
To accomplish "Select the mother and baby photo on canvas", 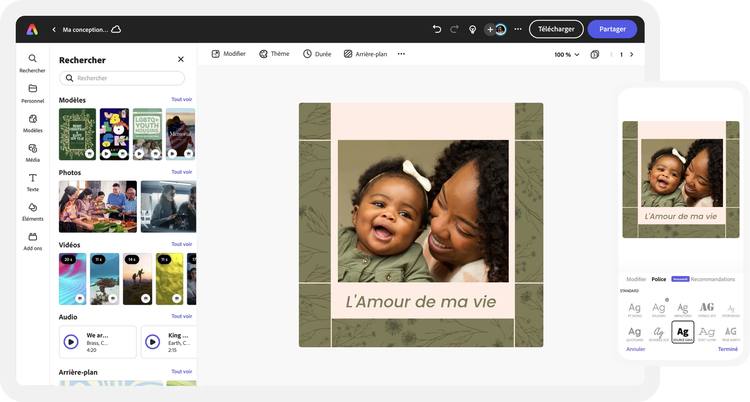I will tap(423, 211).
